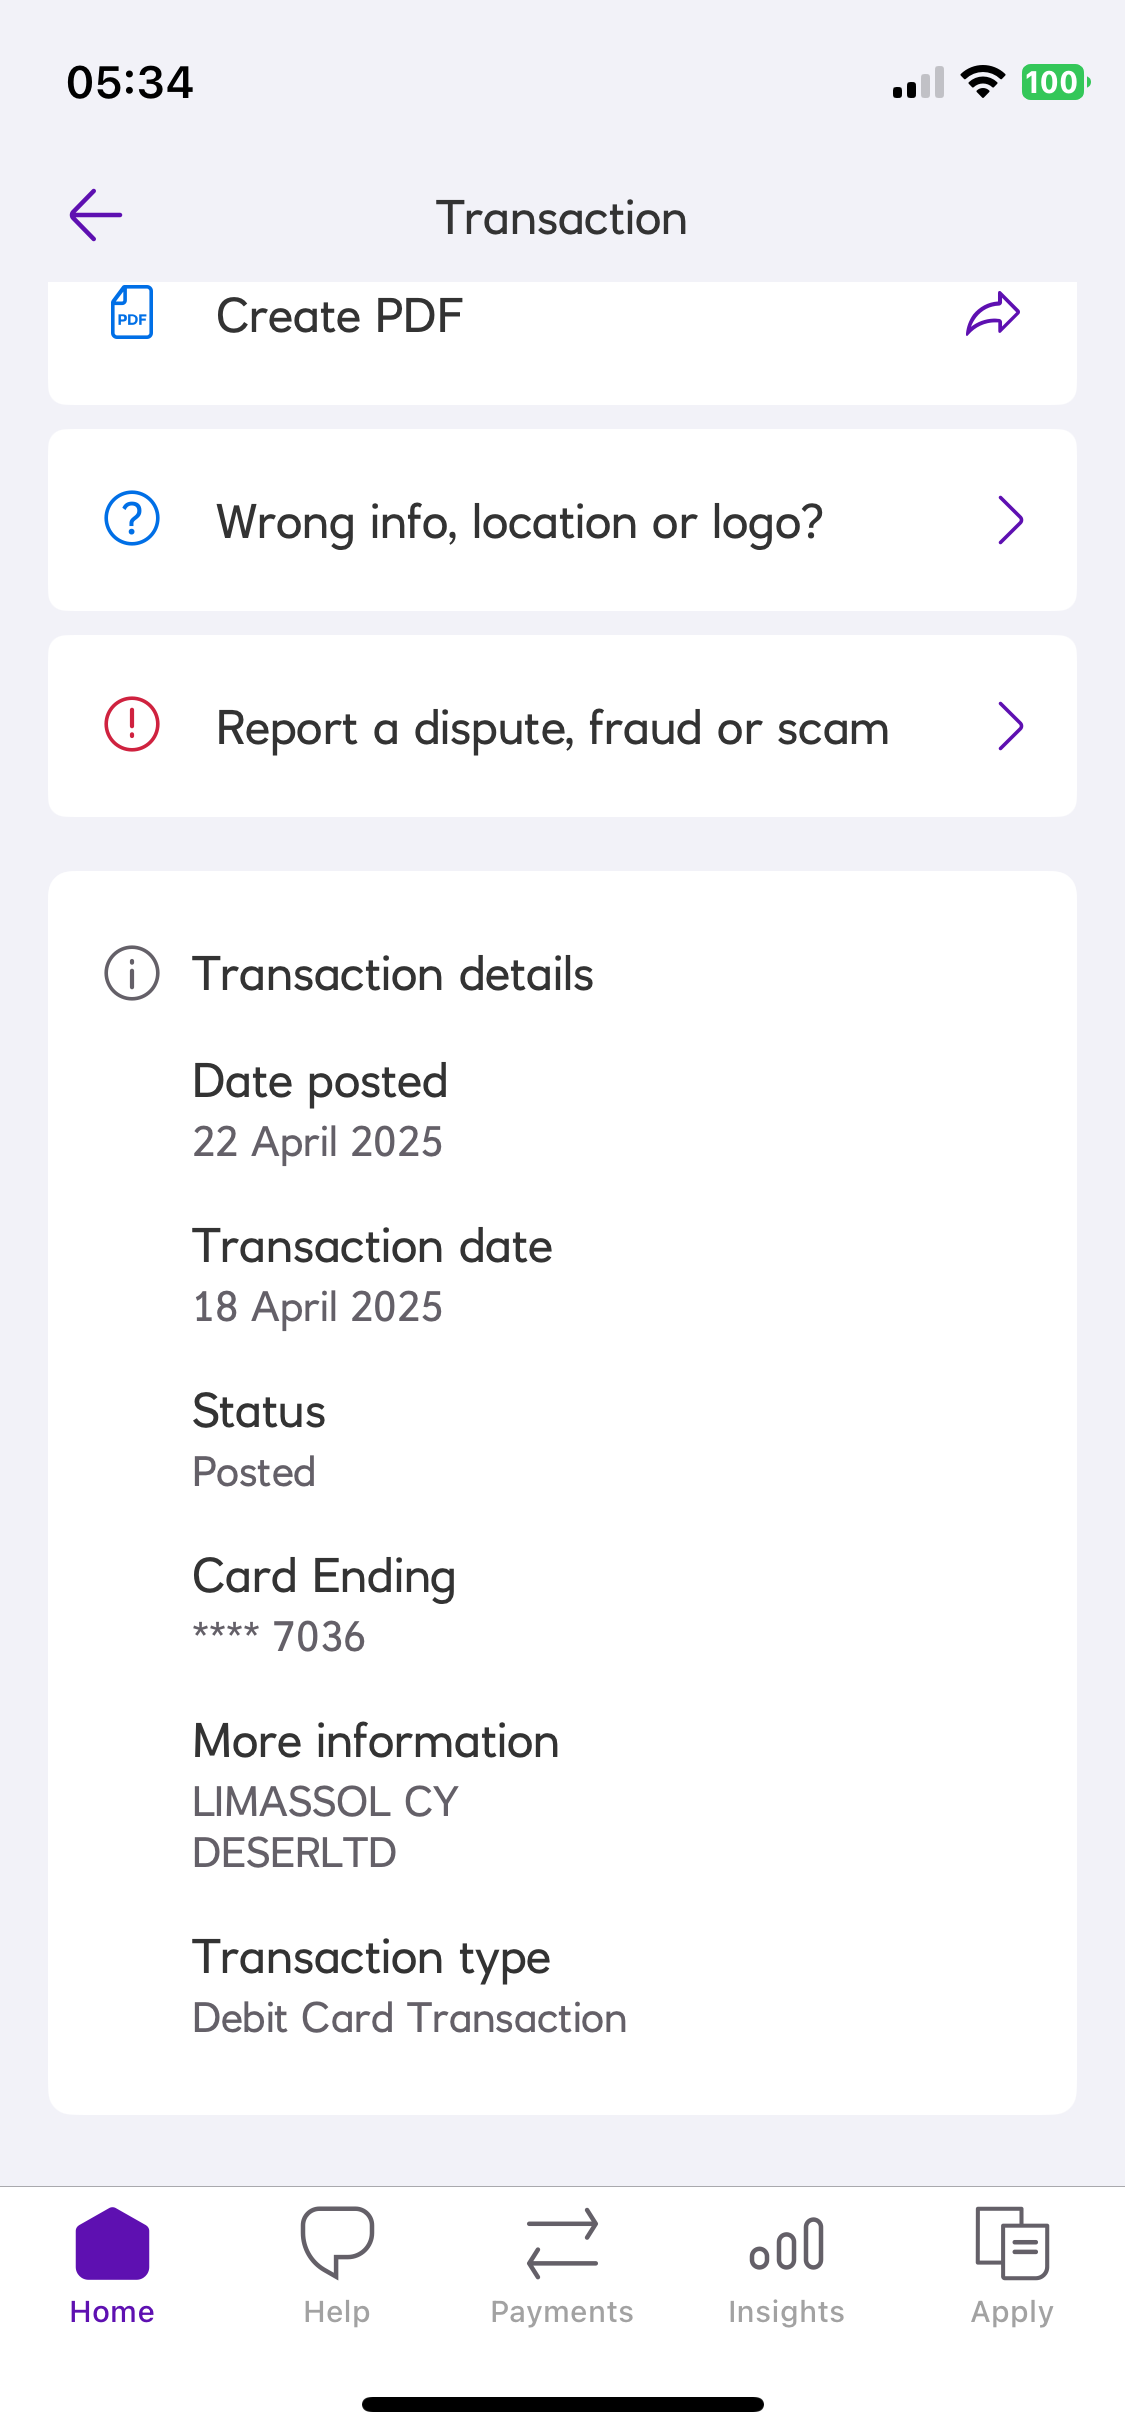Tap the blue question mark icon
Viewport: 1125px width, 2436px height.
(x=132, y=519)
